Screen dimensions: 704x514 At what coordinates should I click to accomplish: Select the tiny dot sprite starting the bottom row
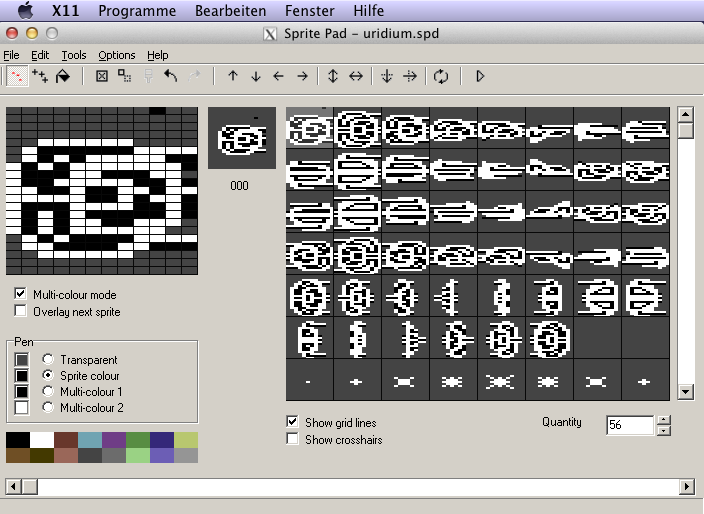(x=310, y=380)
